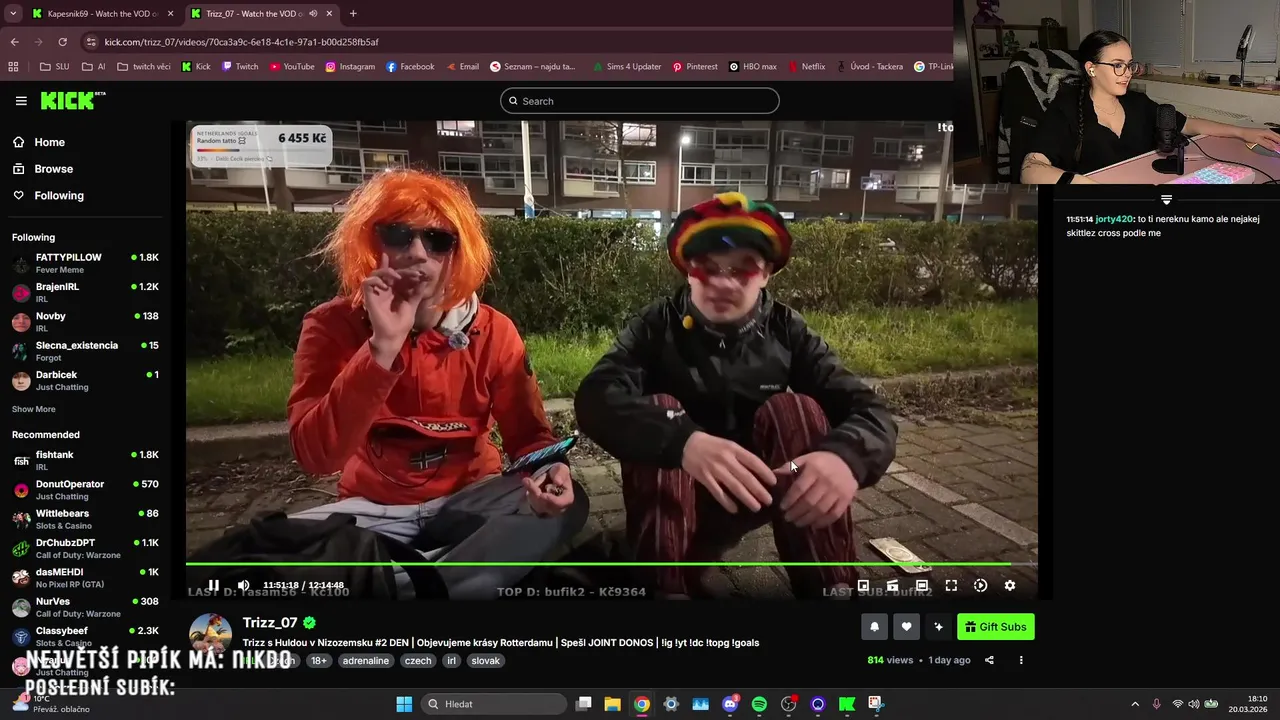Open DrChubzDPT recommended channel
Viewport: 1280px width, 720px height.
click(84, 548)
